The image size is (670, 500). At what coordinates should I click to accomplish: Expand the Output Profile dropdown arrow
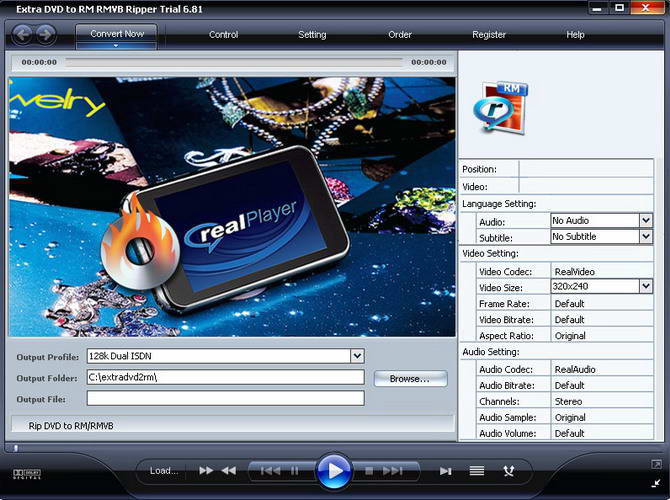357,356
